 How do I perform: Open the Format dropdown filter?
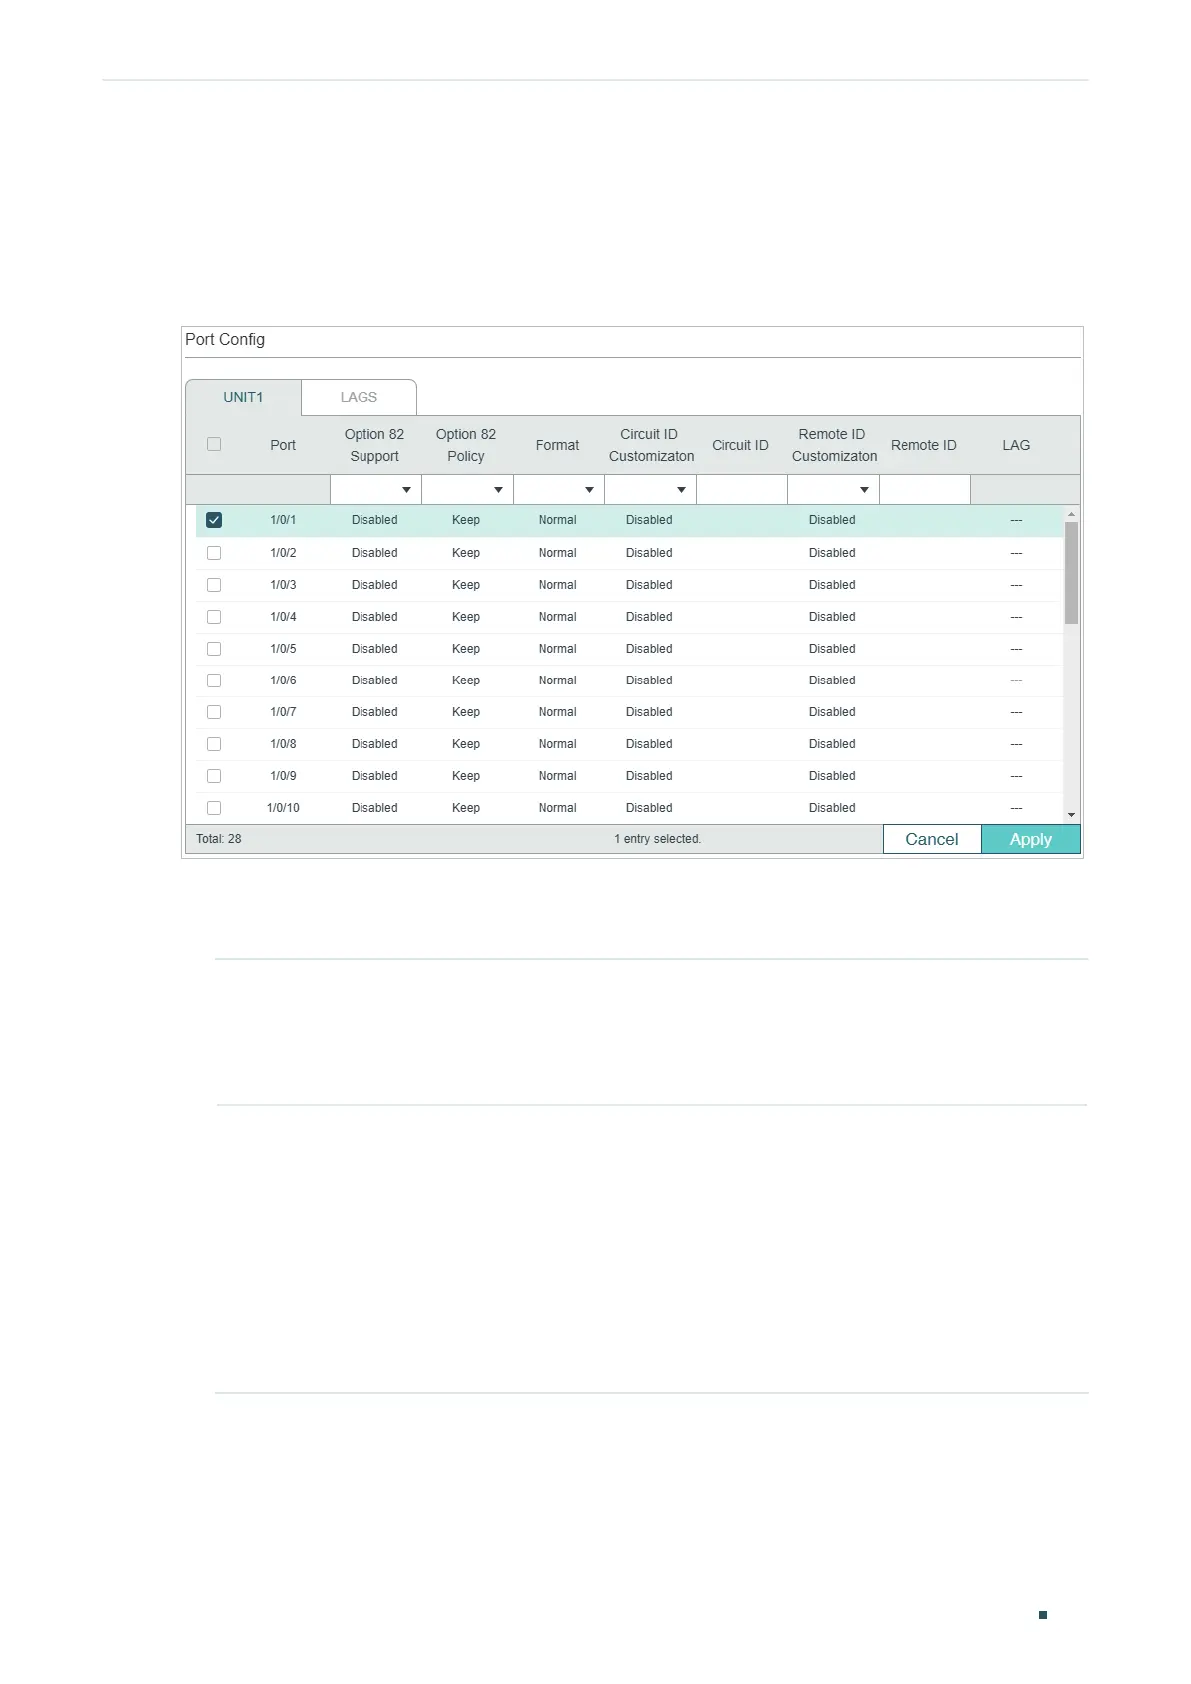559,490
